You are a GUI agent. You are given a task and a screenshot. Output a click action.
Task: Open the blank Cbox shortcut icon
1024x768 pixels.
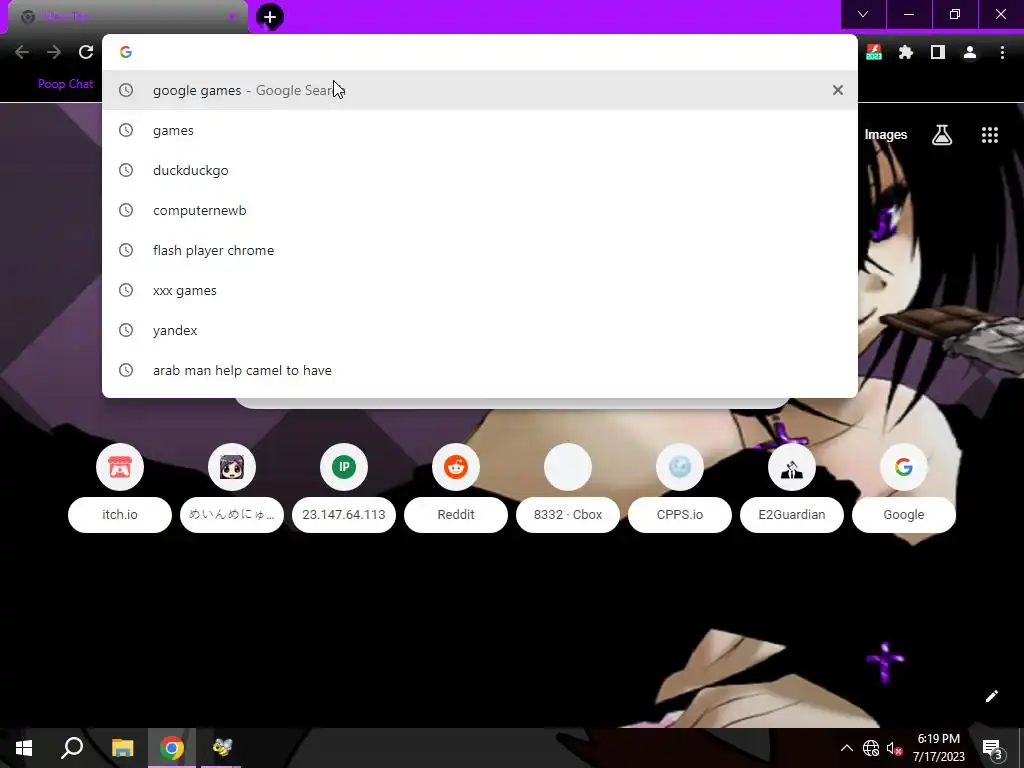[x=568, y=467]
